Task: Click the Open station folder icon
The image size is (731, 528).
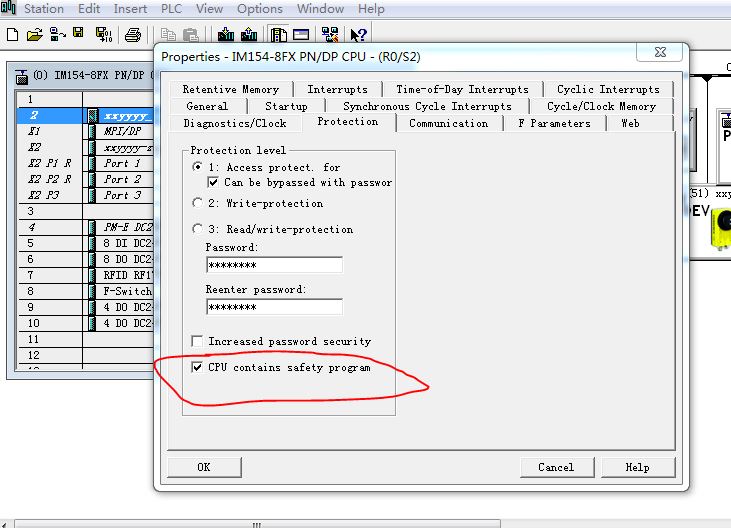Action: click(x=34, y=34)
